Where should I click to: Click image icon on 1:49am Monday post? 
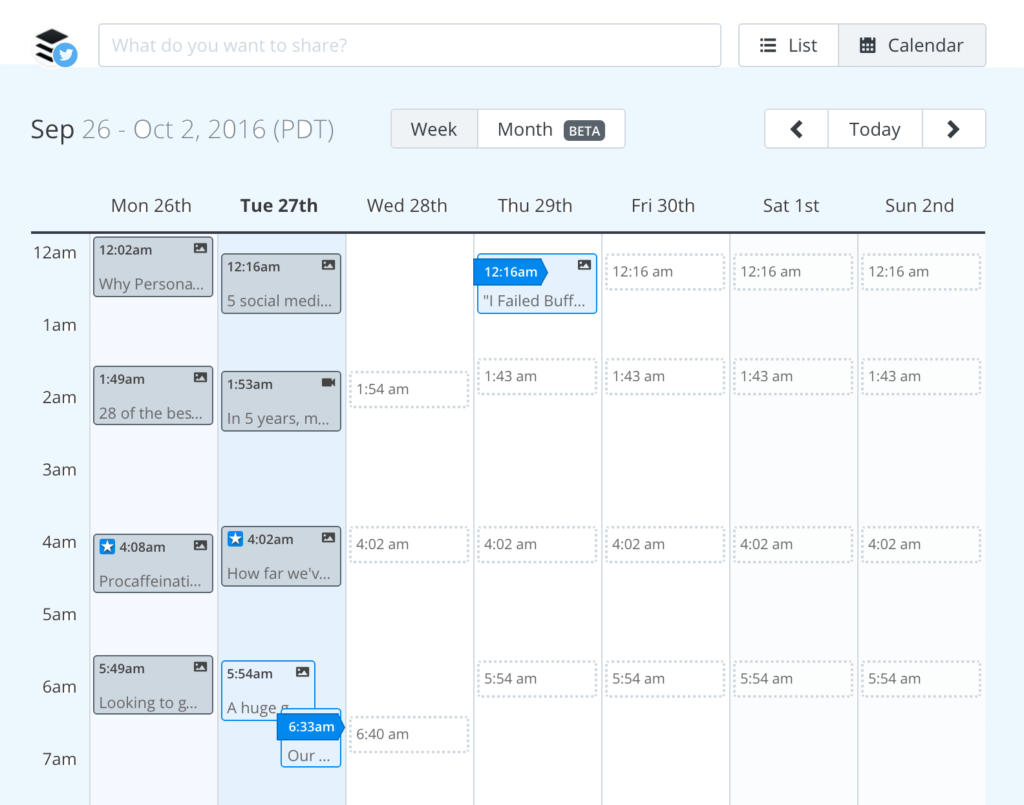(200, 378)
